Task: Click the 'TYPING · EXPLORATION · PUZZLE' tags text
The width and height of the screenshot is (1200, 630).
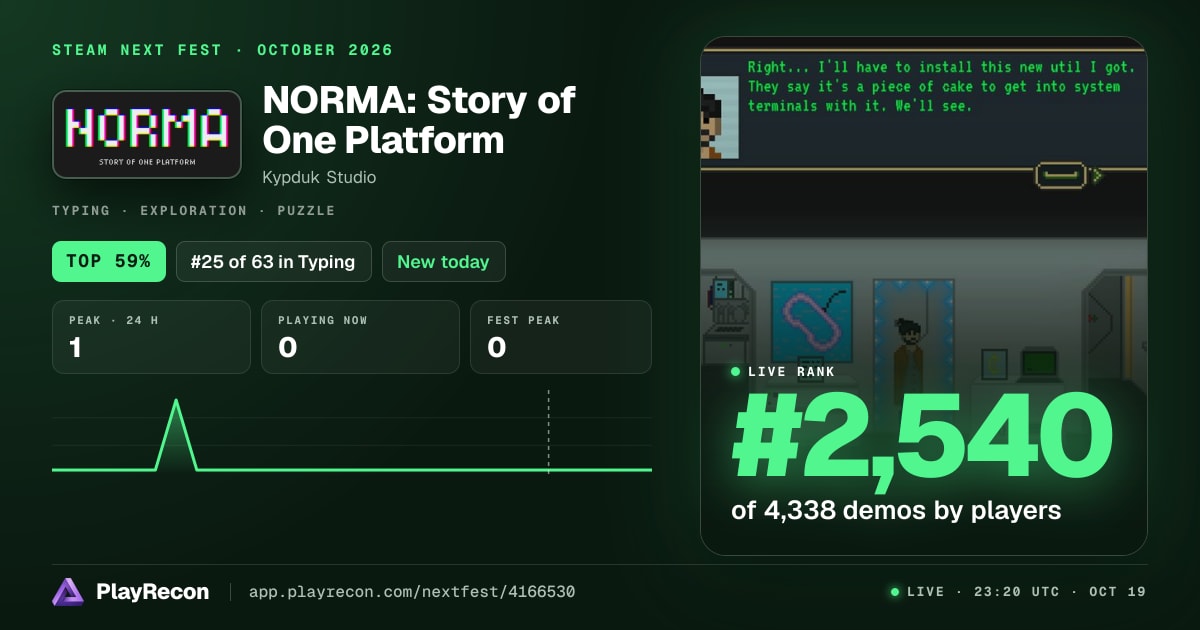Action: tap(194, 211)
